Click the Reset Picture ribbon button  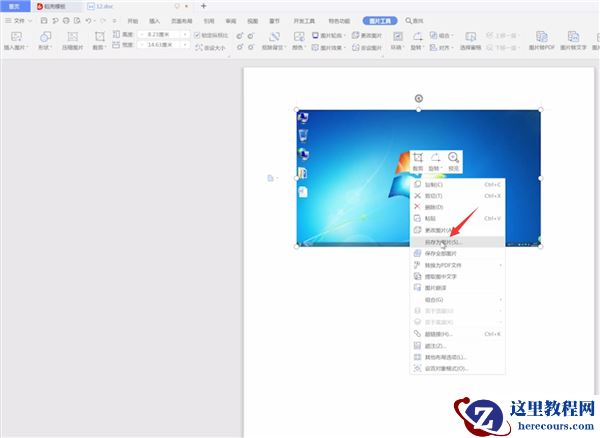(367, 47)
